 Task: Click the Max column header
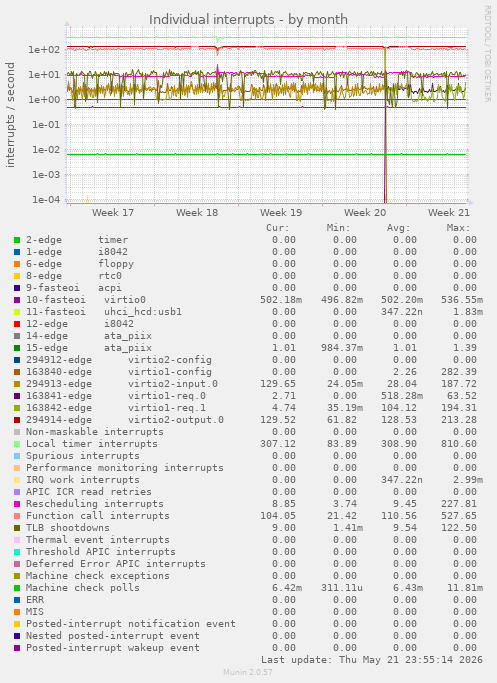[x=458, y=228]
